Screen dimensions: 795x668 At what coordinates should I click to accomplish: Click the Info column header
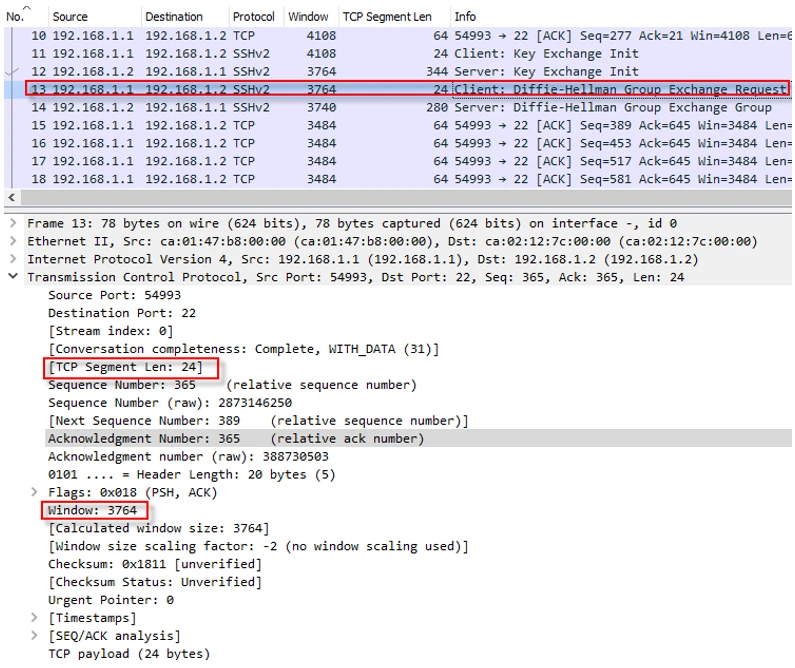pos(465,16)
